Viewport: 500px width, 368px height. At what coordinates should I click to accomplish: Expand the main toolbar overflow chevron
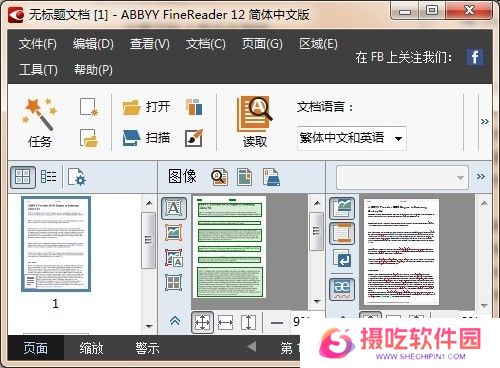pos(485,122)
